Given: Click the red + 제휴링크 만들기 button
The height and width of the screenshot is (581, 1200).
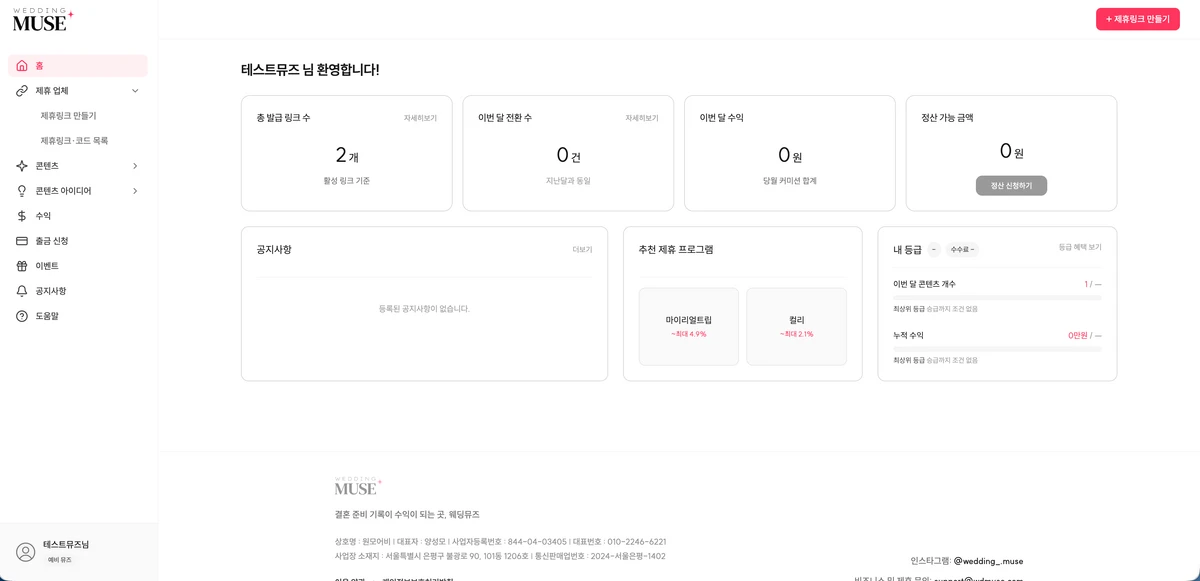Looking at the screenshot, I should [1138, 19].
